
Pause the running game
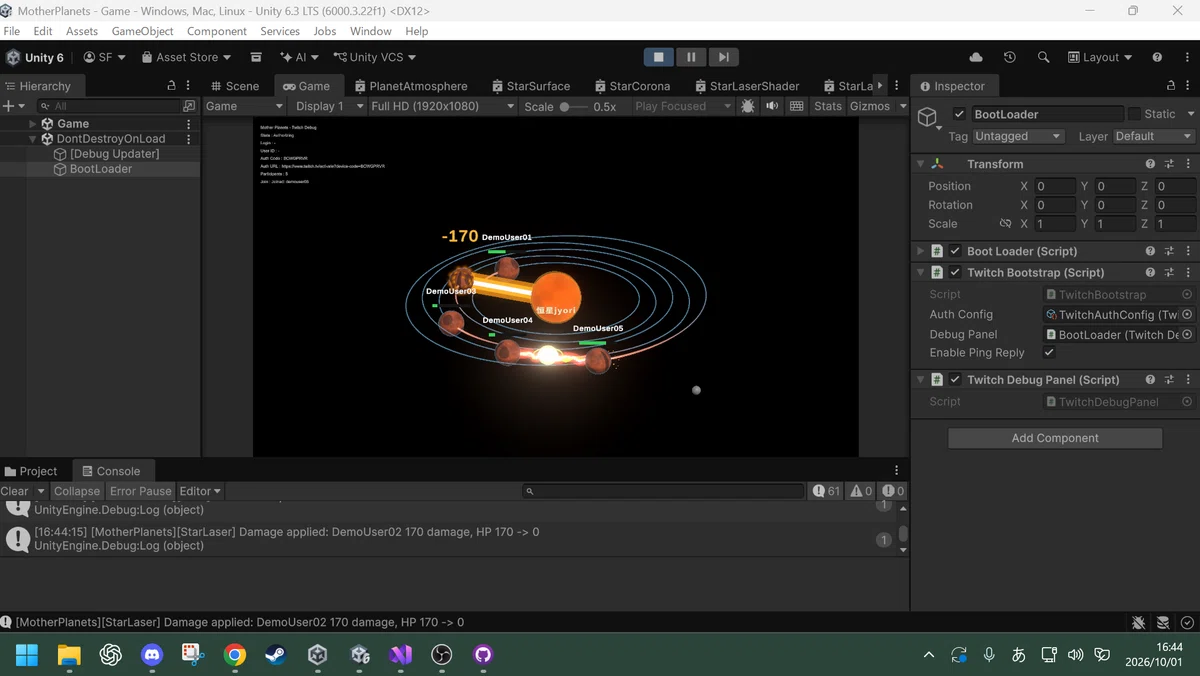pos(691,57)
